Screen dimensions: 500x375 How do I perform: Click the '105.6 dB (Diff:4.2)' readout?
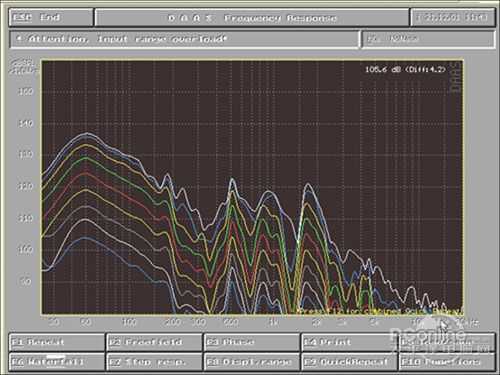coord(405,70)
